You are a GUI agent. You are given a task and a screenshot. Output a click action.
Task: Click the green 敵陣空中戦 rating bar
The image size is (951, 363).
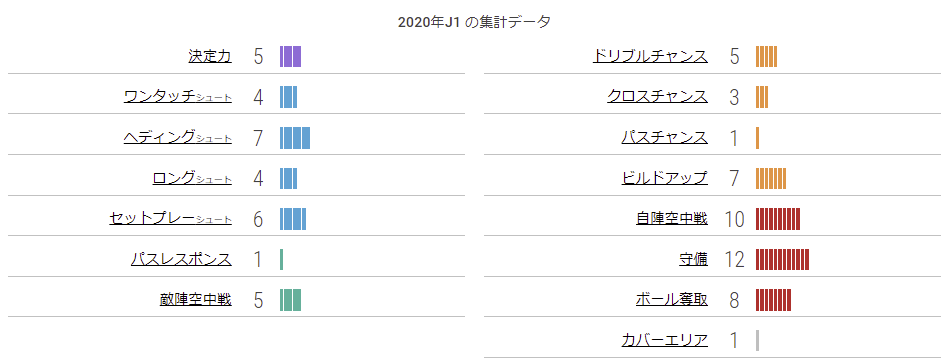[291, 299]
